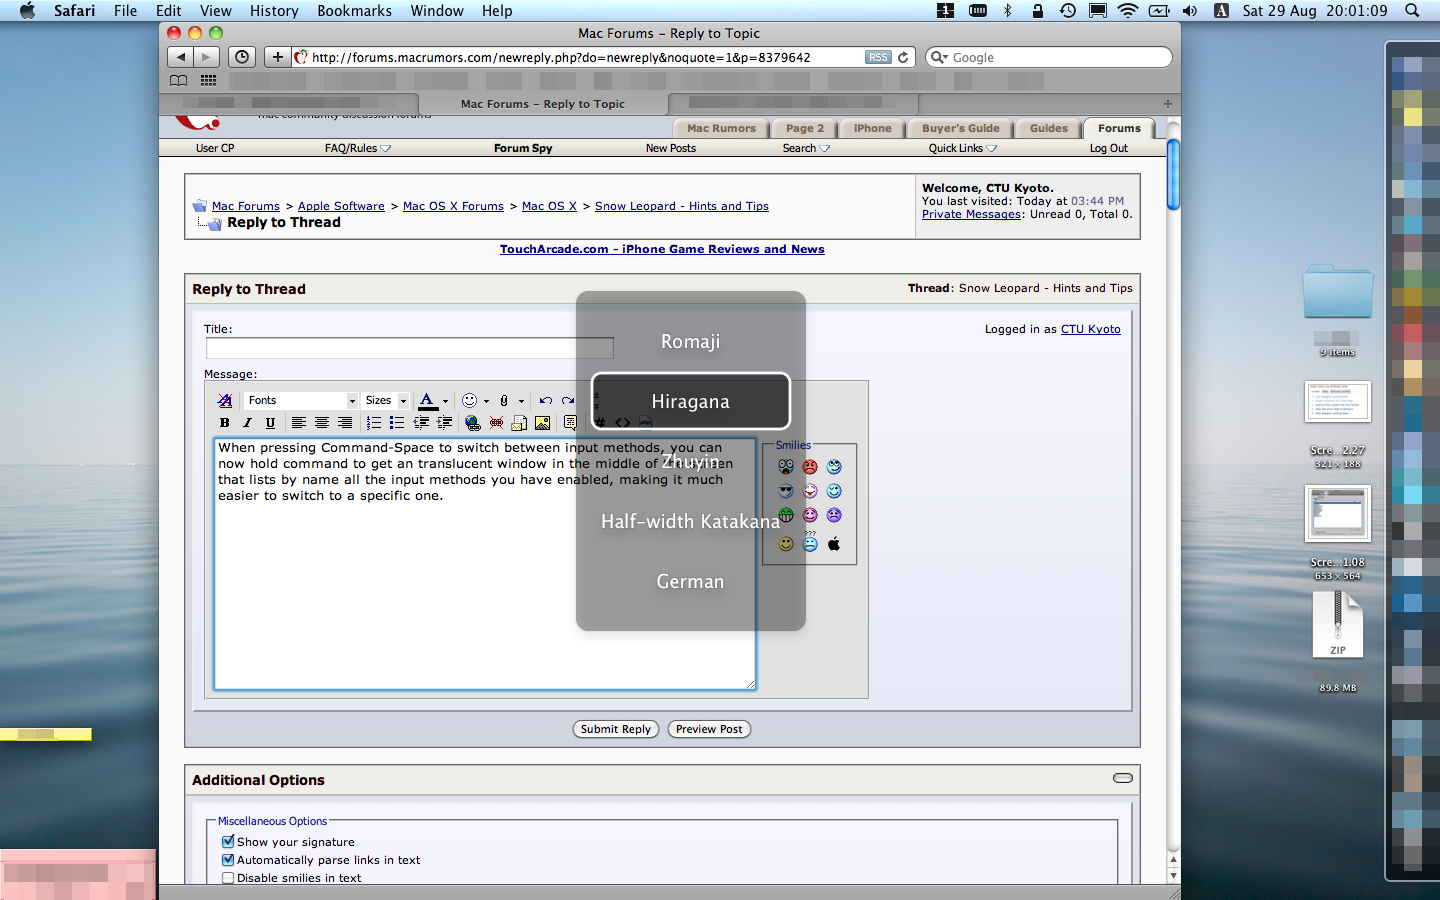Open Safari's File menu
Viewport: 1440px width, 900px height.
click(125, 10)
